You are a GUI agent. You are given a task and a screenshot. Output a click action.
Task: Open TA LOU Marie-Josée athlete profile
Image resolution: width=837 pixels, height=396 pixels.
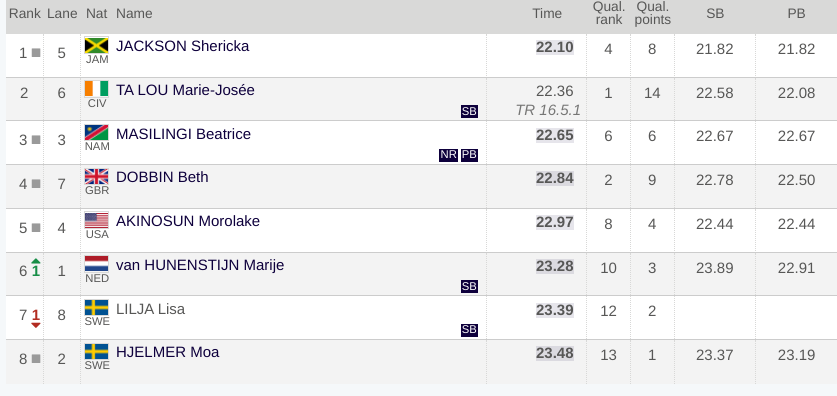tap(185, 90)
